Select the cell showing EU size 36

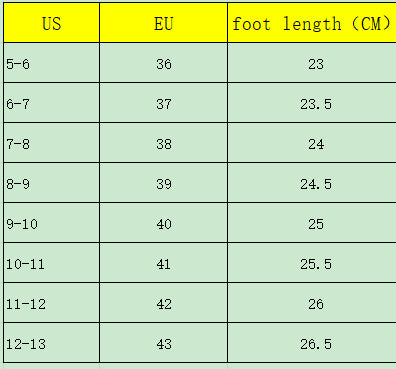[x=164, y=63]
